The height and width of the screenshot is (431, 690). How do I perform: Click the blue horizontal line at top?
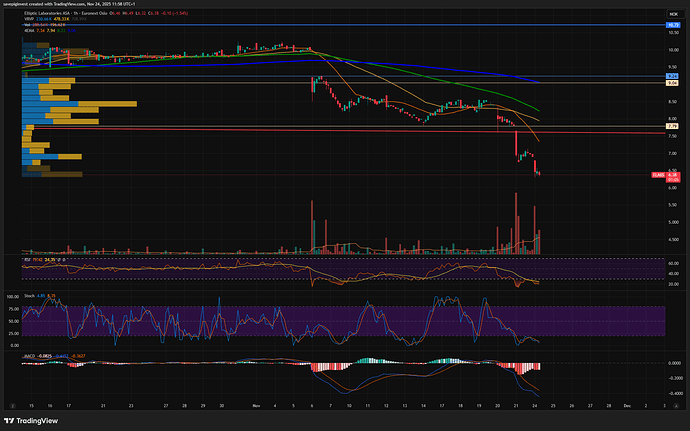300,23
